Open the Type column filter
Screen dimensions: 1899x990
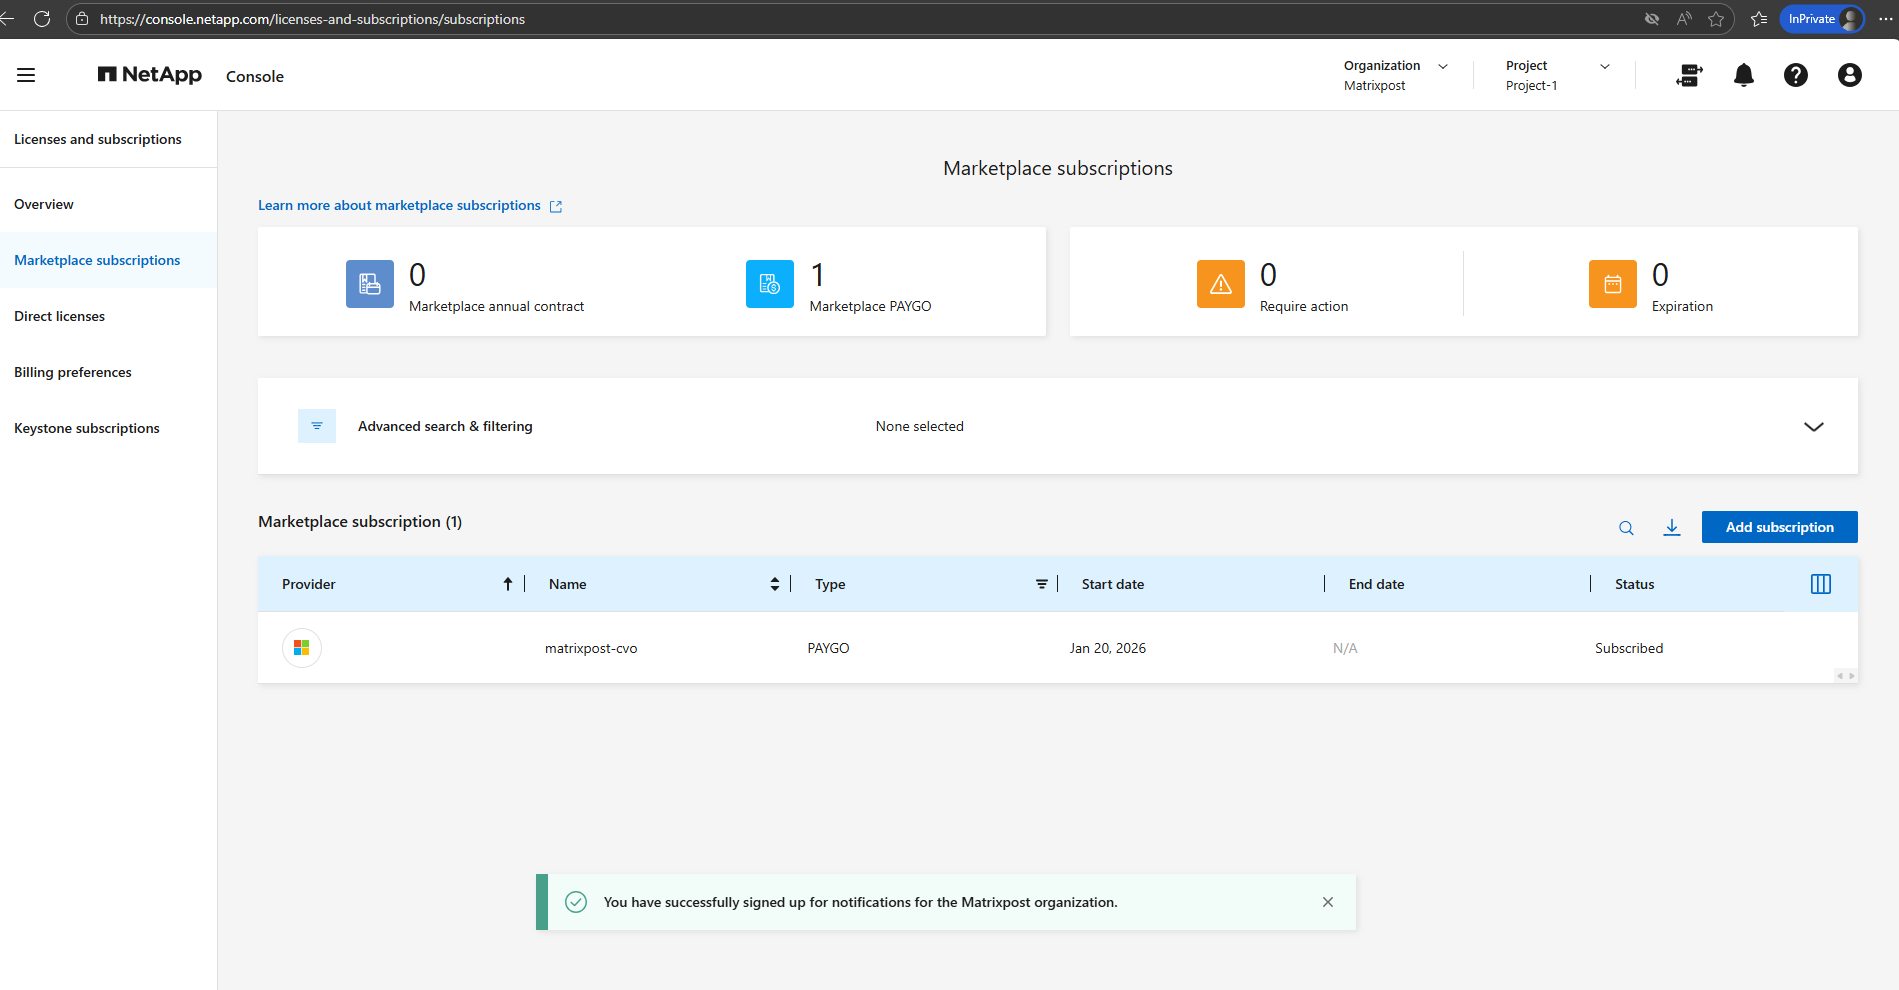pos(1041,584)
